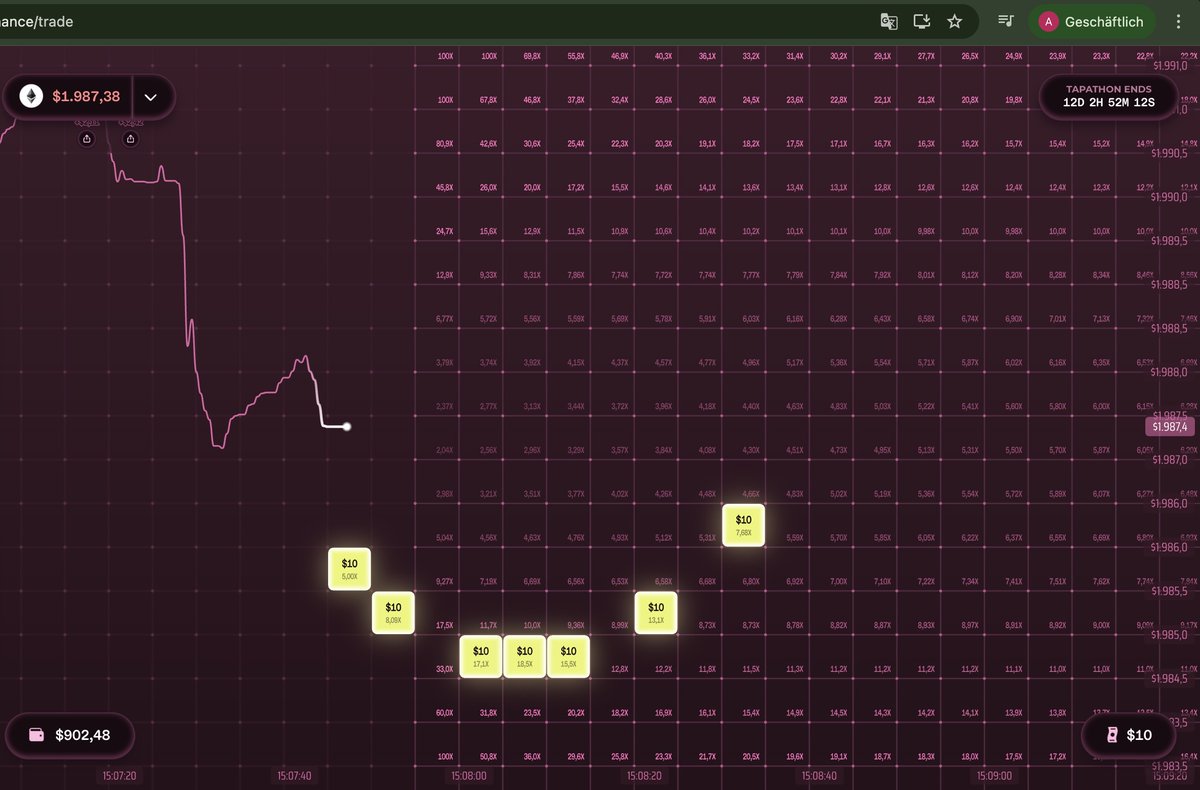Click the install app icon in the address bar
Viewport: 1200px width, 790px height.
922,21
